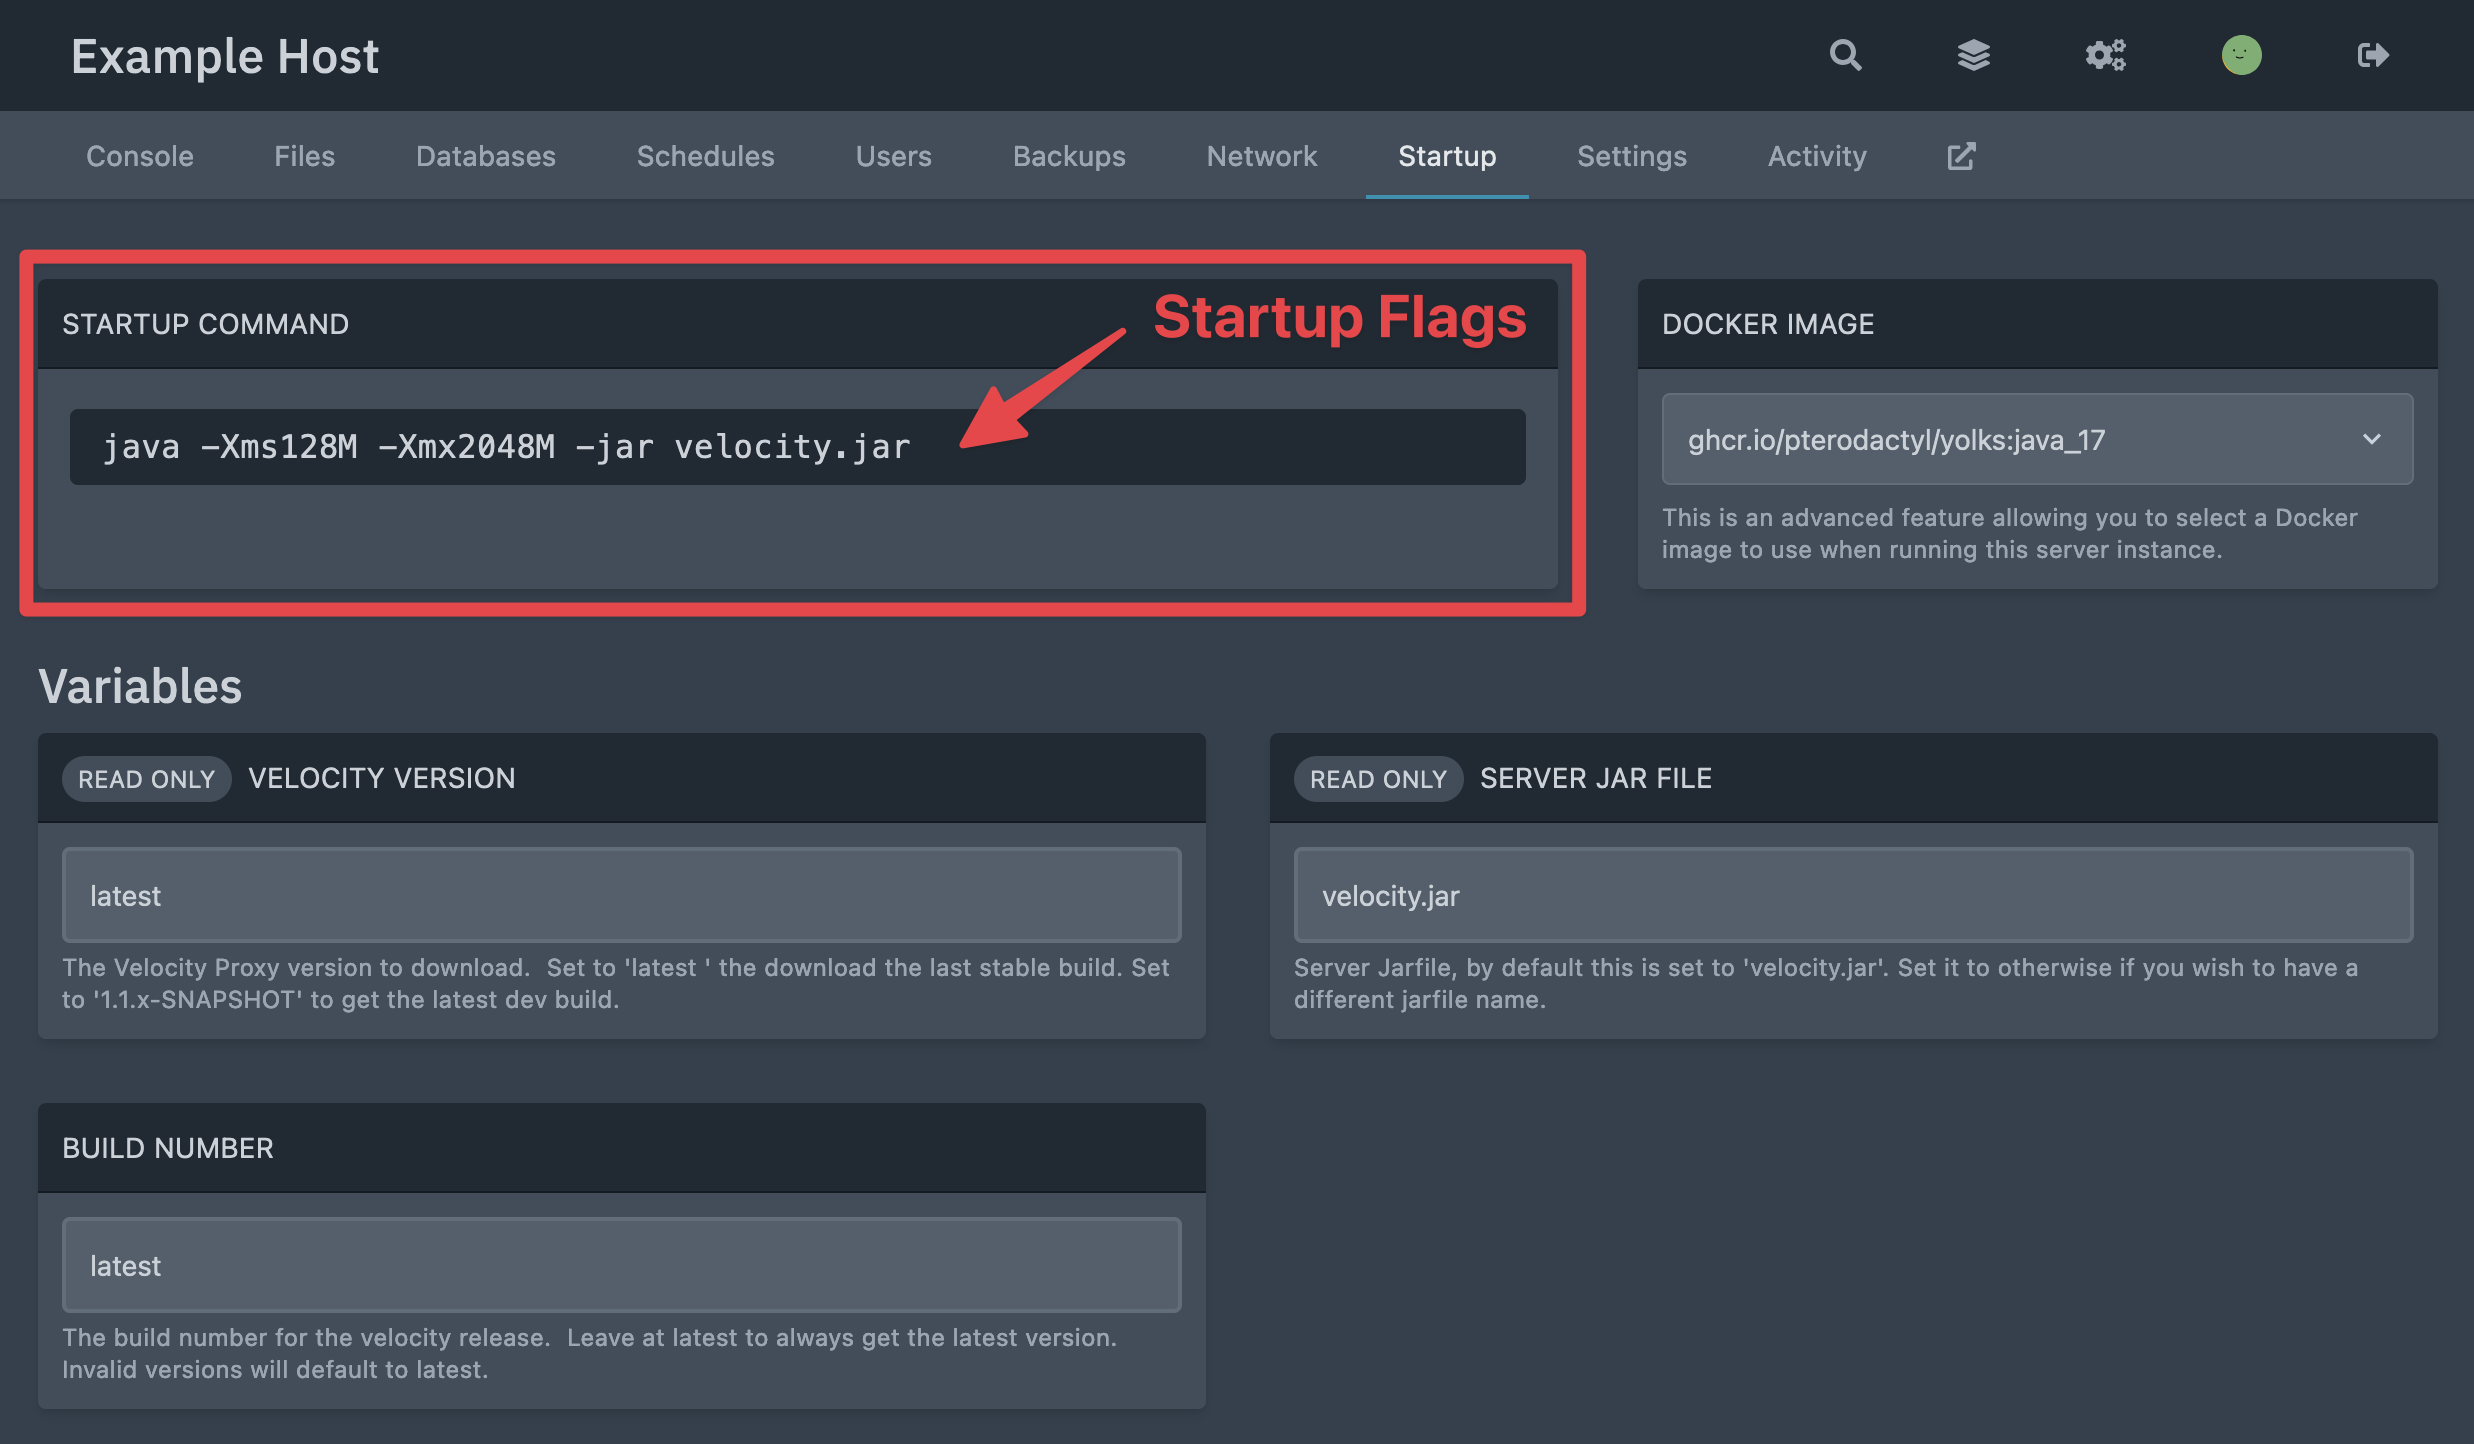View the Activity tab
The height and width of the screenshot is (1444, 2474).
pos(1816,156)
